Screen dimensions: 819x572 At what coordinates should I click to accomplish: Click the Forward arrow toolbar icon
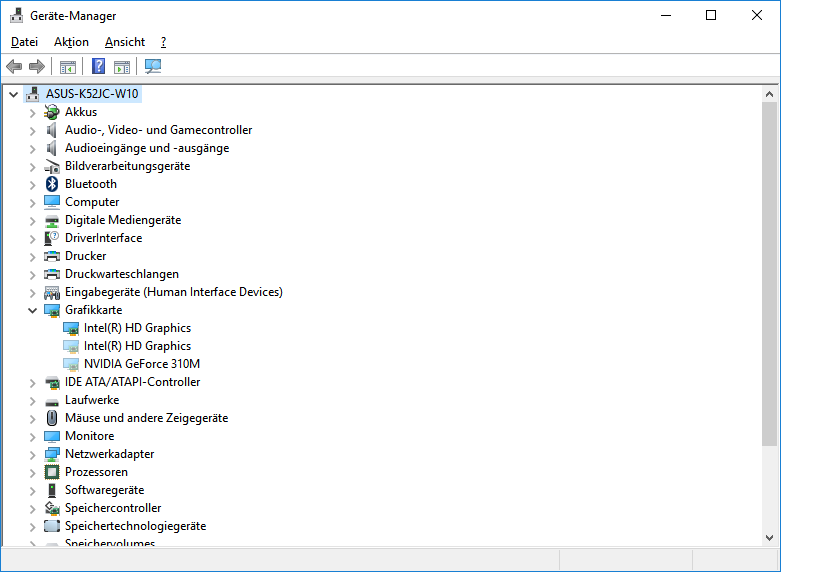tap(37, 66)
